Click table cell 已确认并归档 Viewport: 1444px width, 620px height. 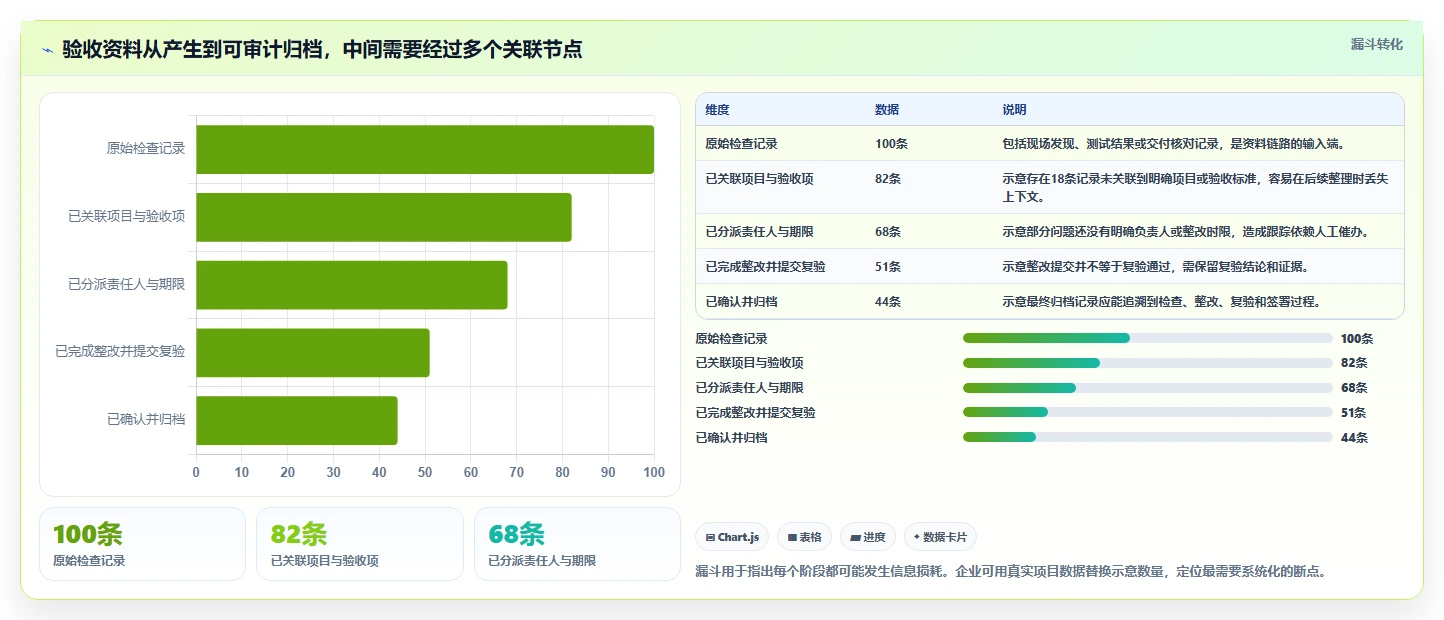[x=742, y=302]
